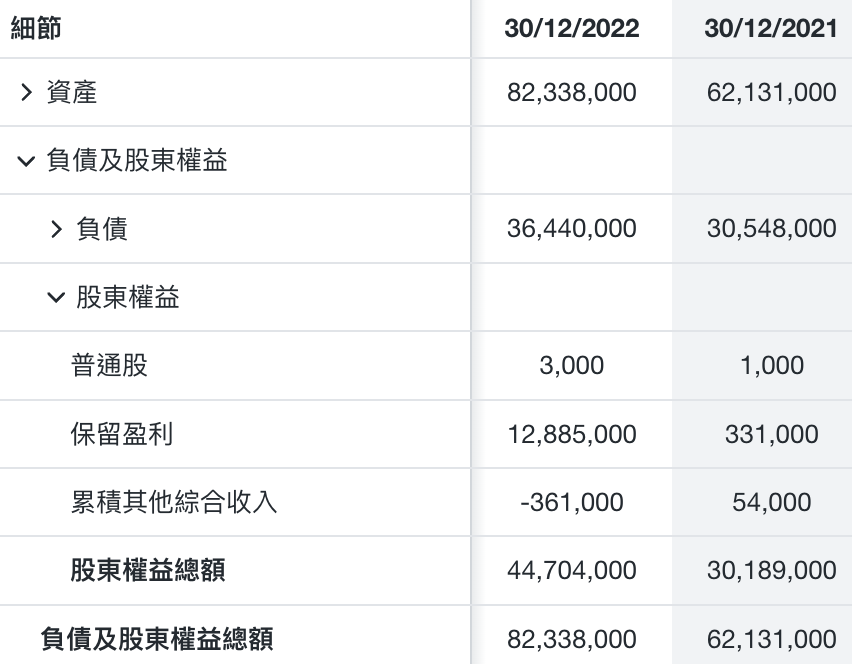Expand the 負債 row chevron
The width and height of the screenshot is (852, 664).
[x=56, y=229]
